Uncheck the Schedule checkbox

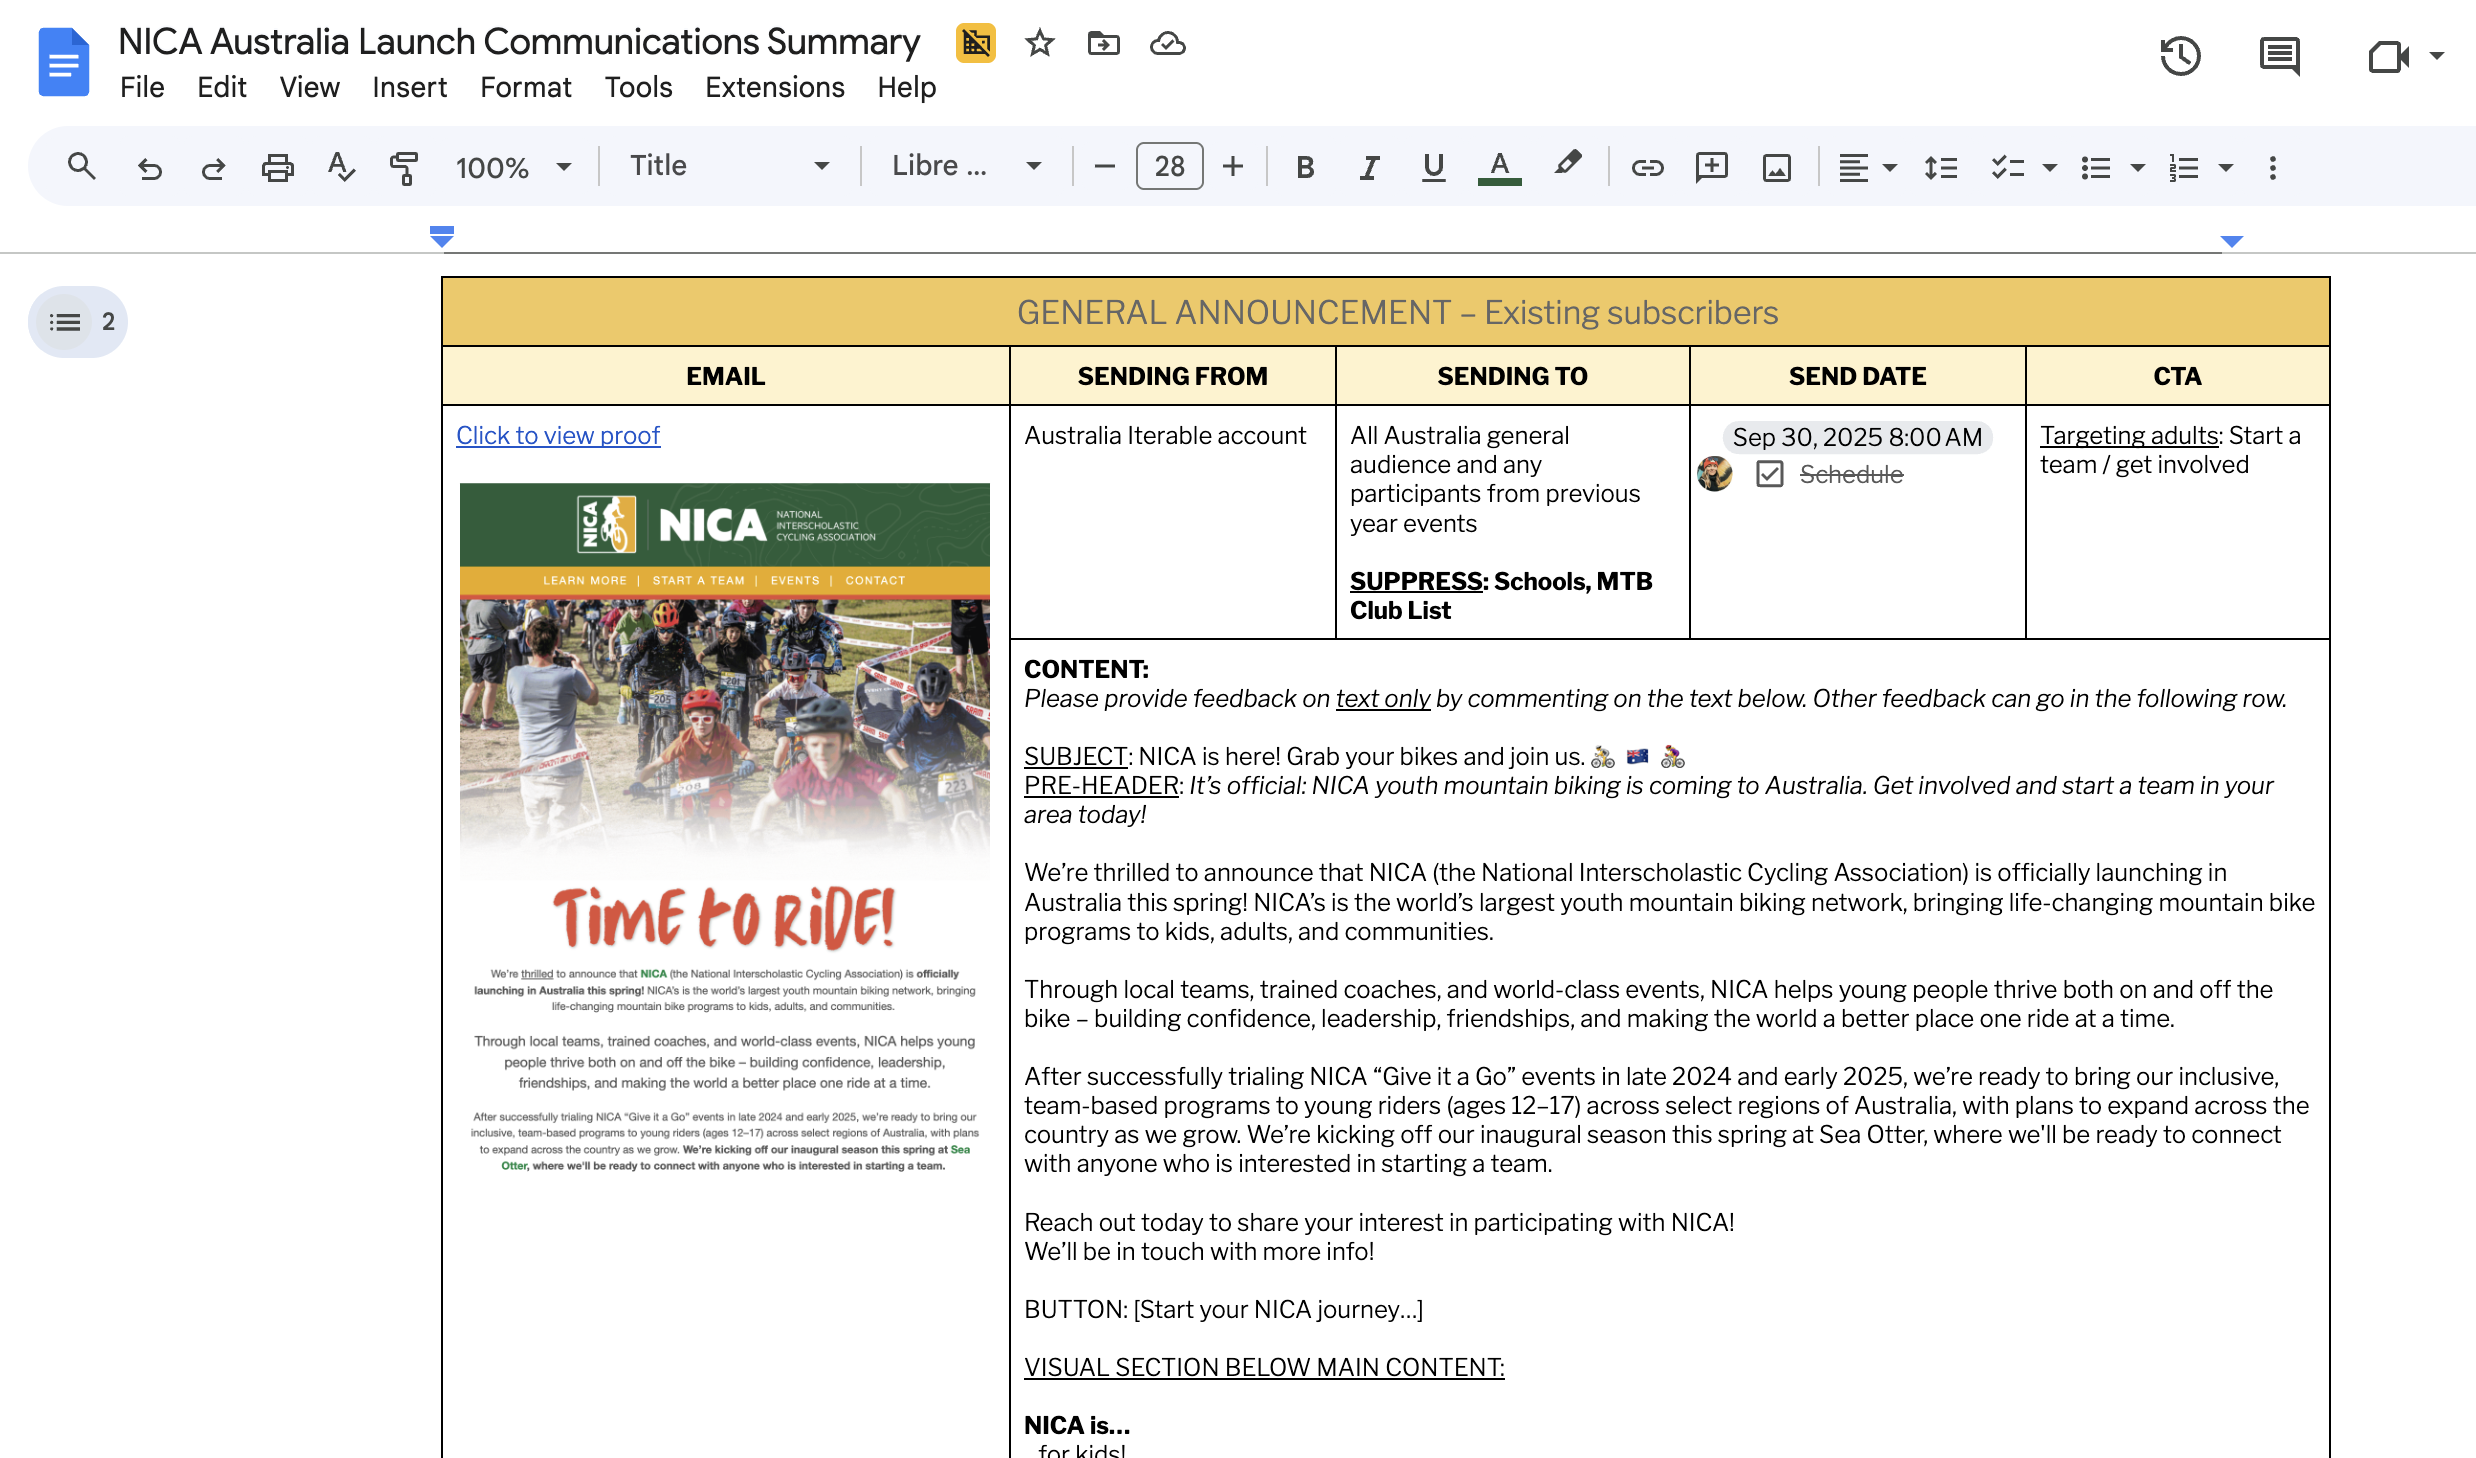1771,475
